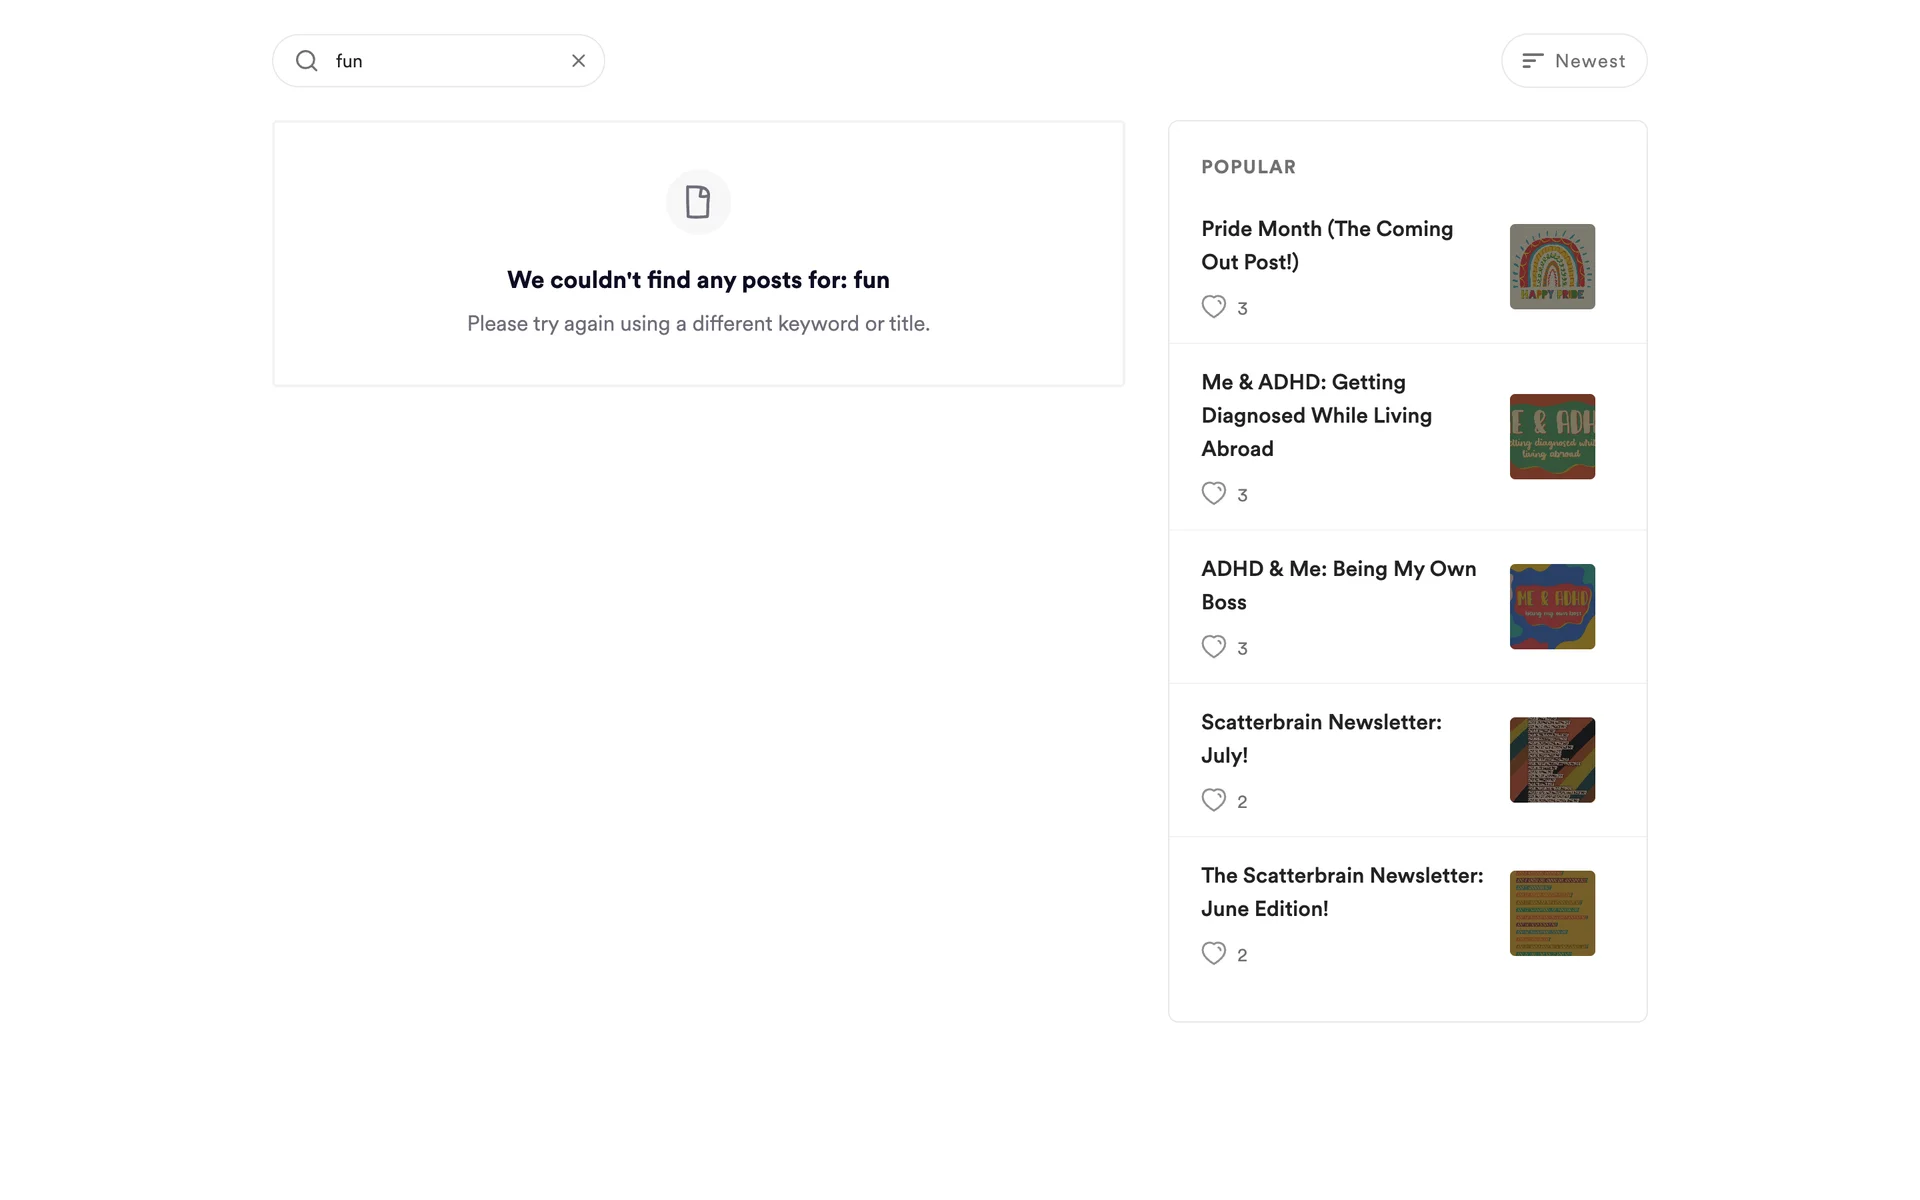Like the Pride Month post
Screen dimensions: 1920x1200
[x=1213, y=307]
